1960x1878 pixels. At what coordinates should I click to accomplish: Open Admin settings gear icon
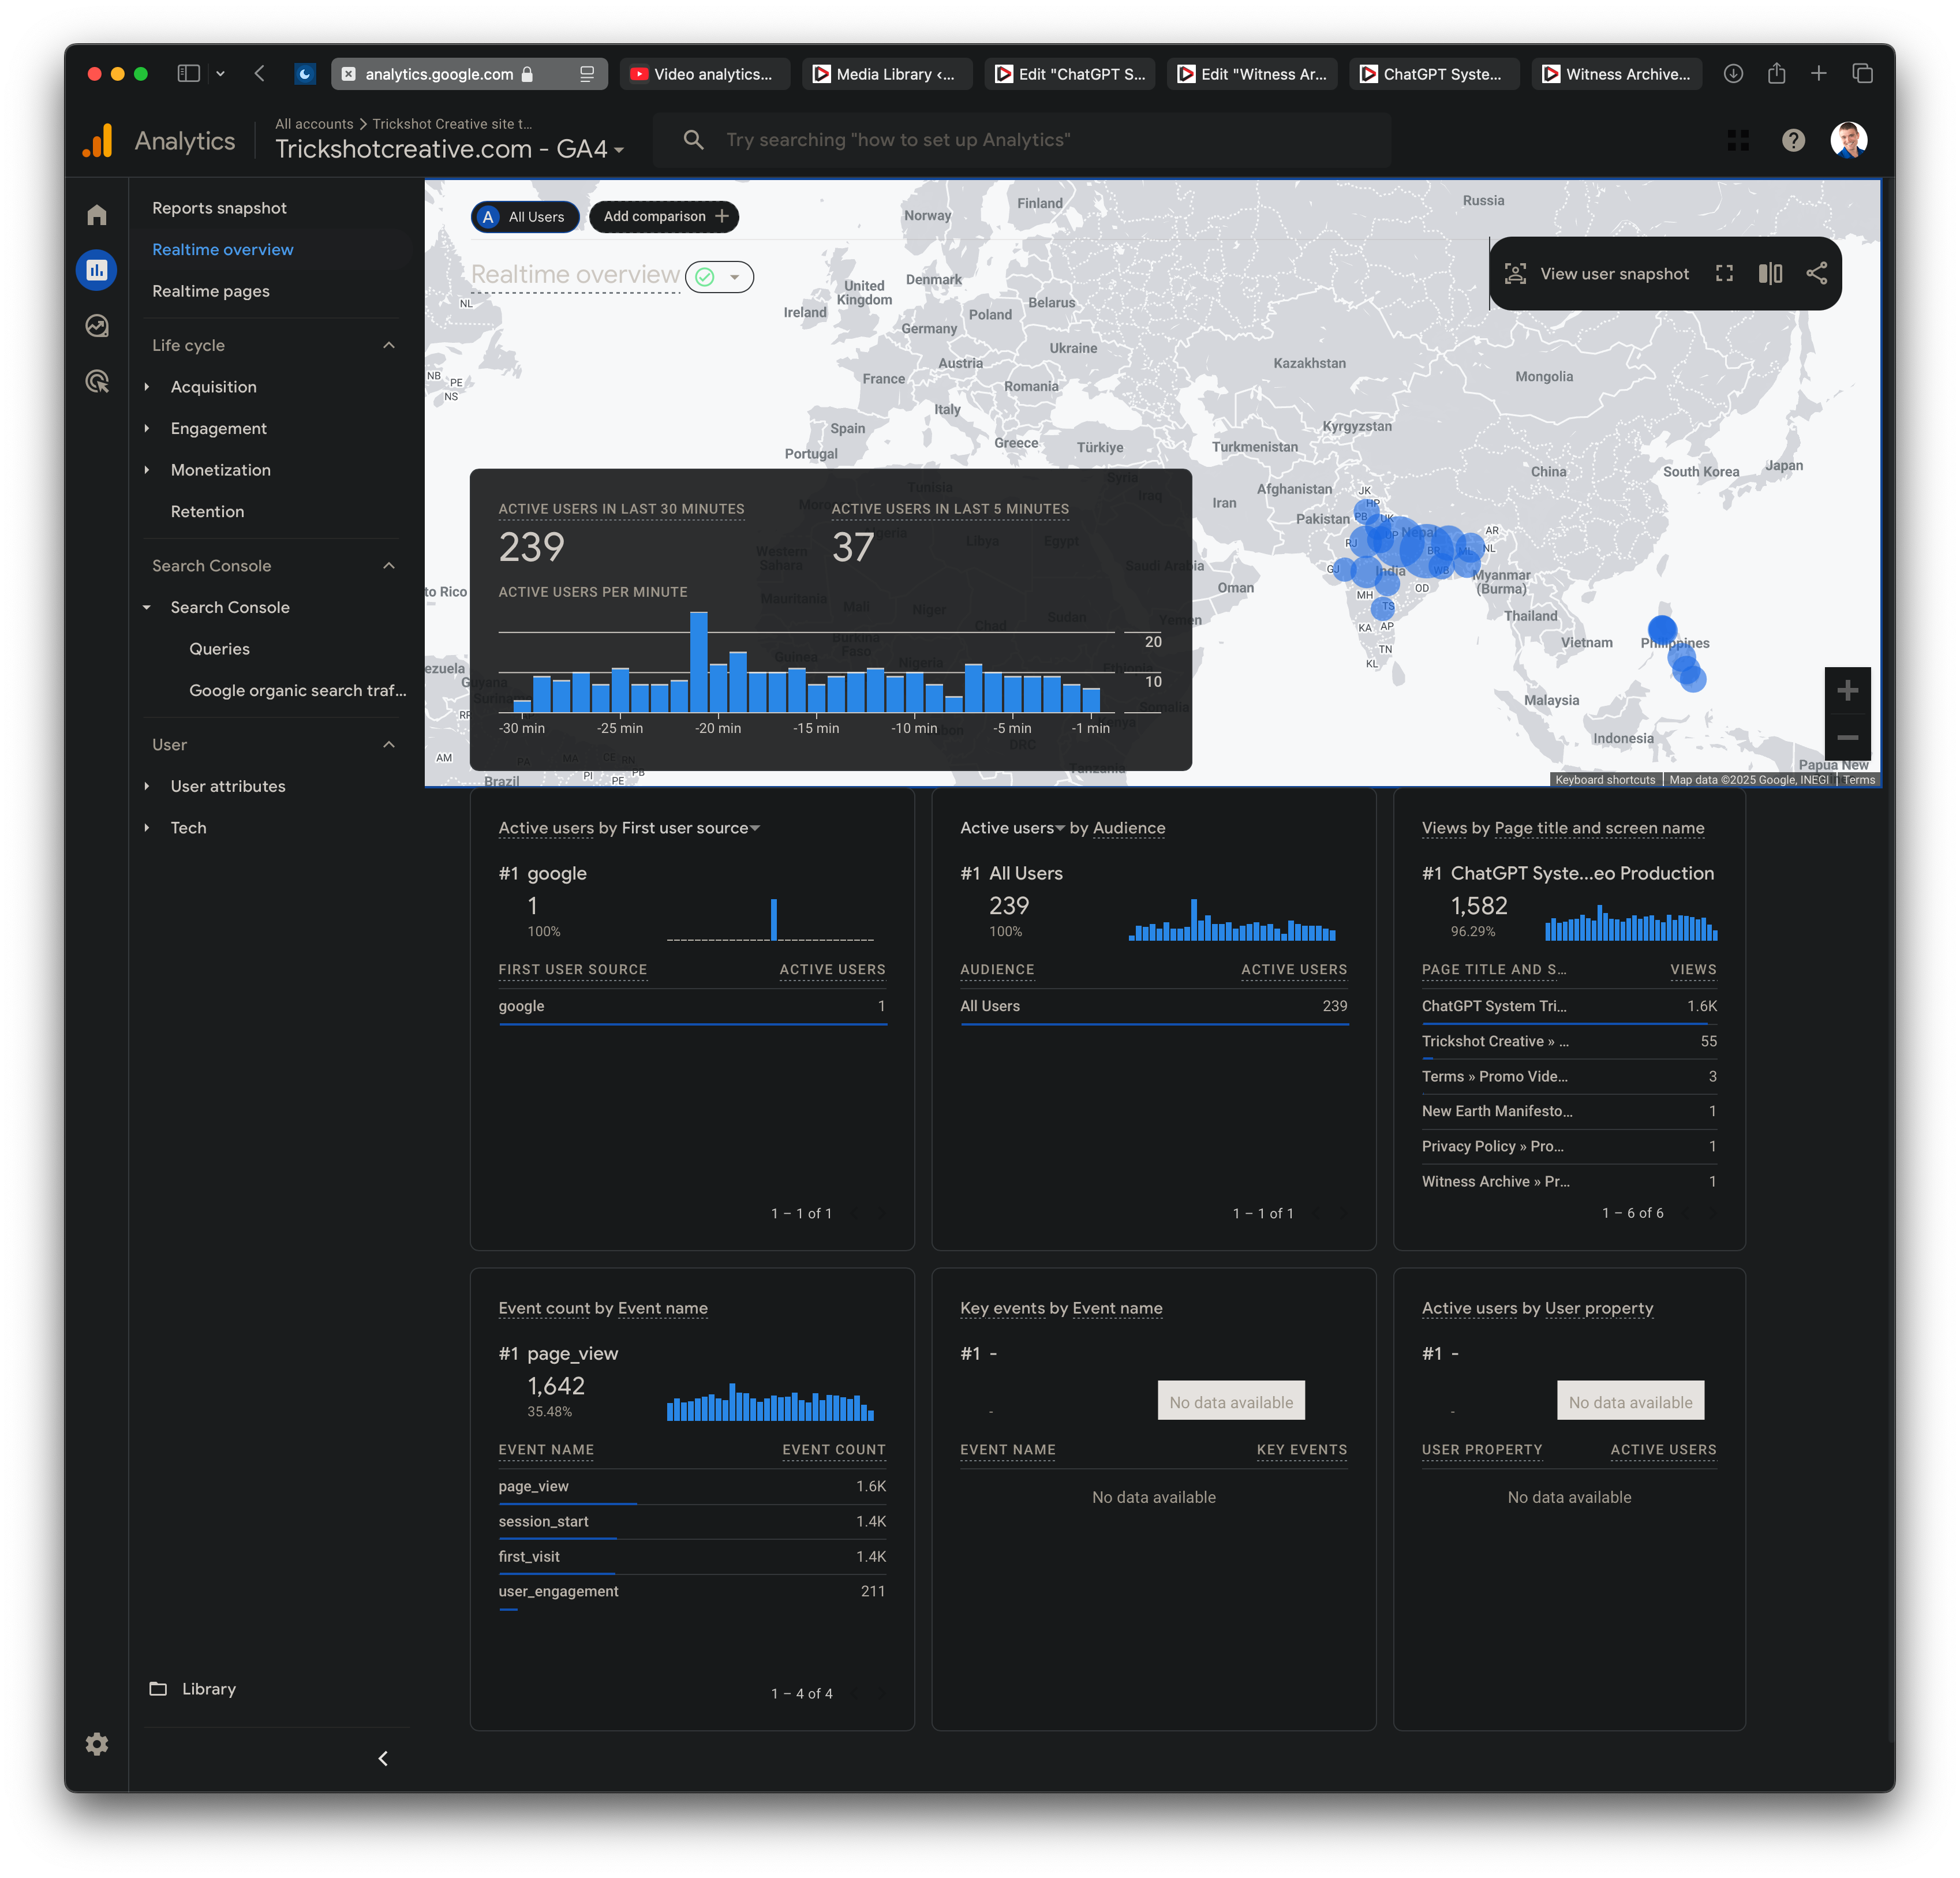tap(97, 1744)
